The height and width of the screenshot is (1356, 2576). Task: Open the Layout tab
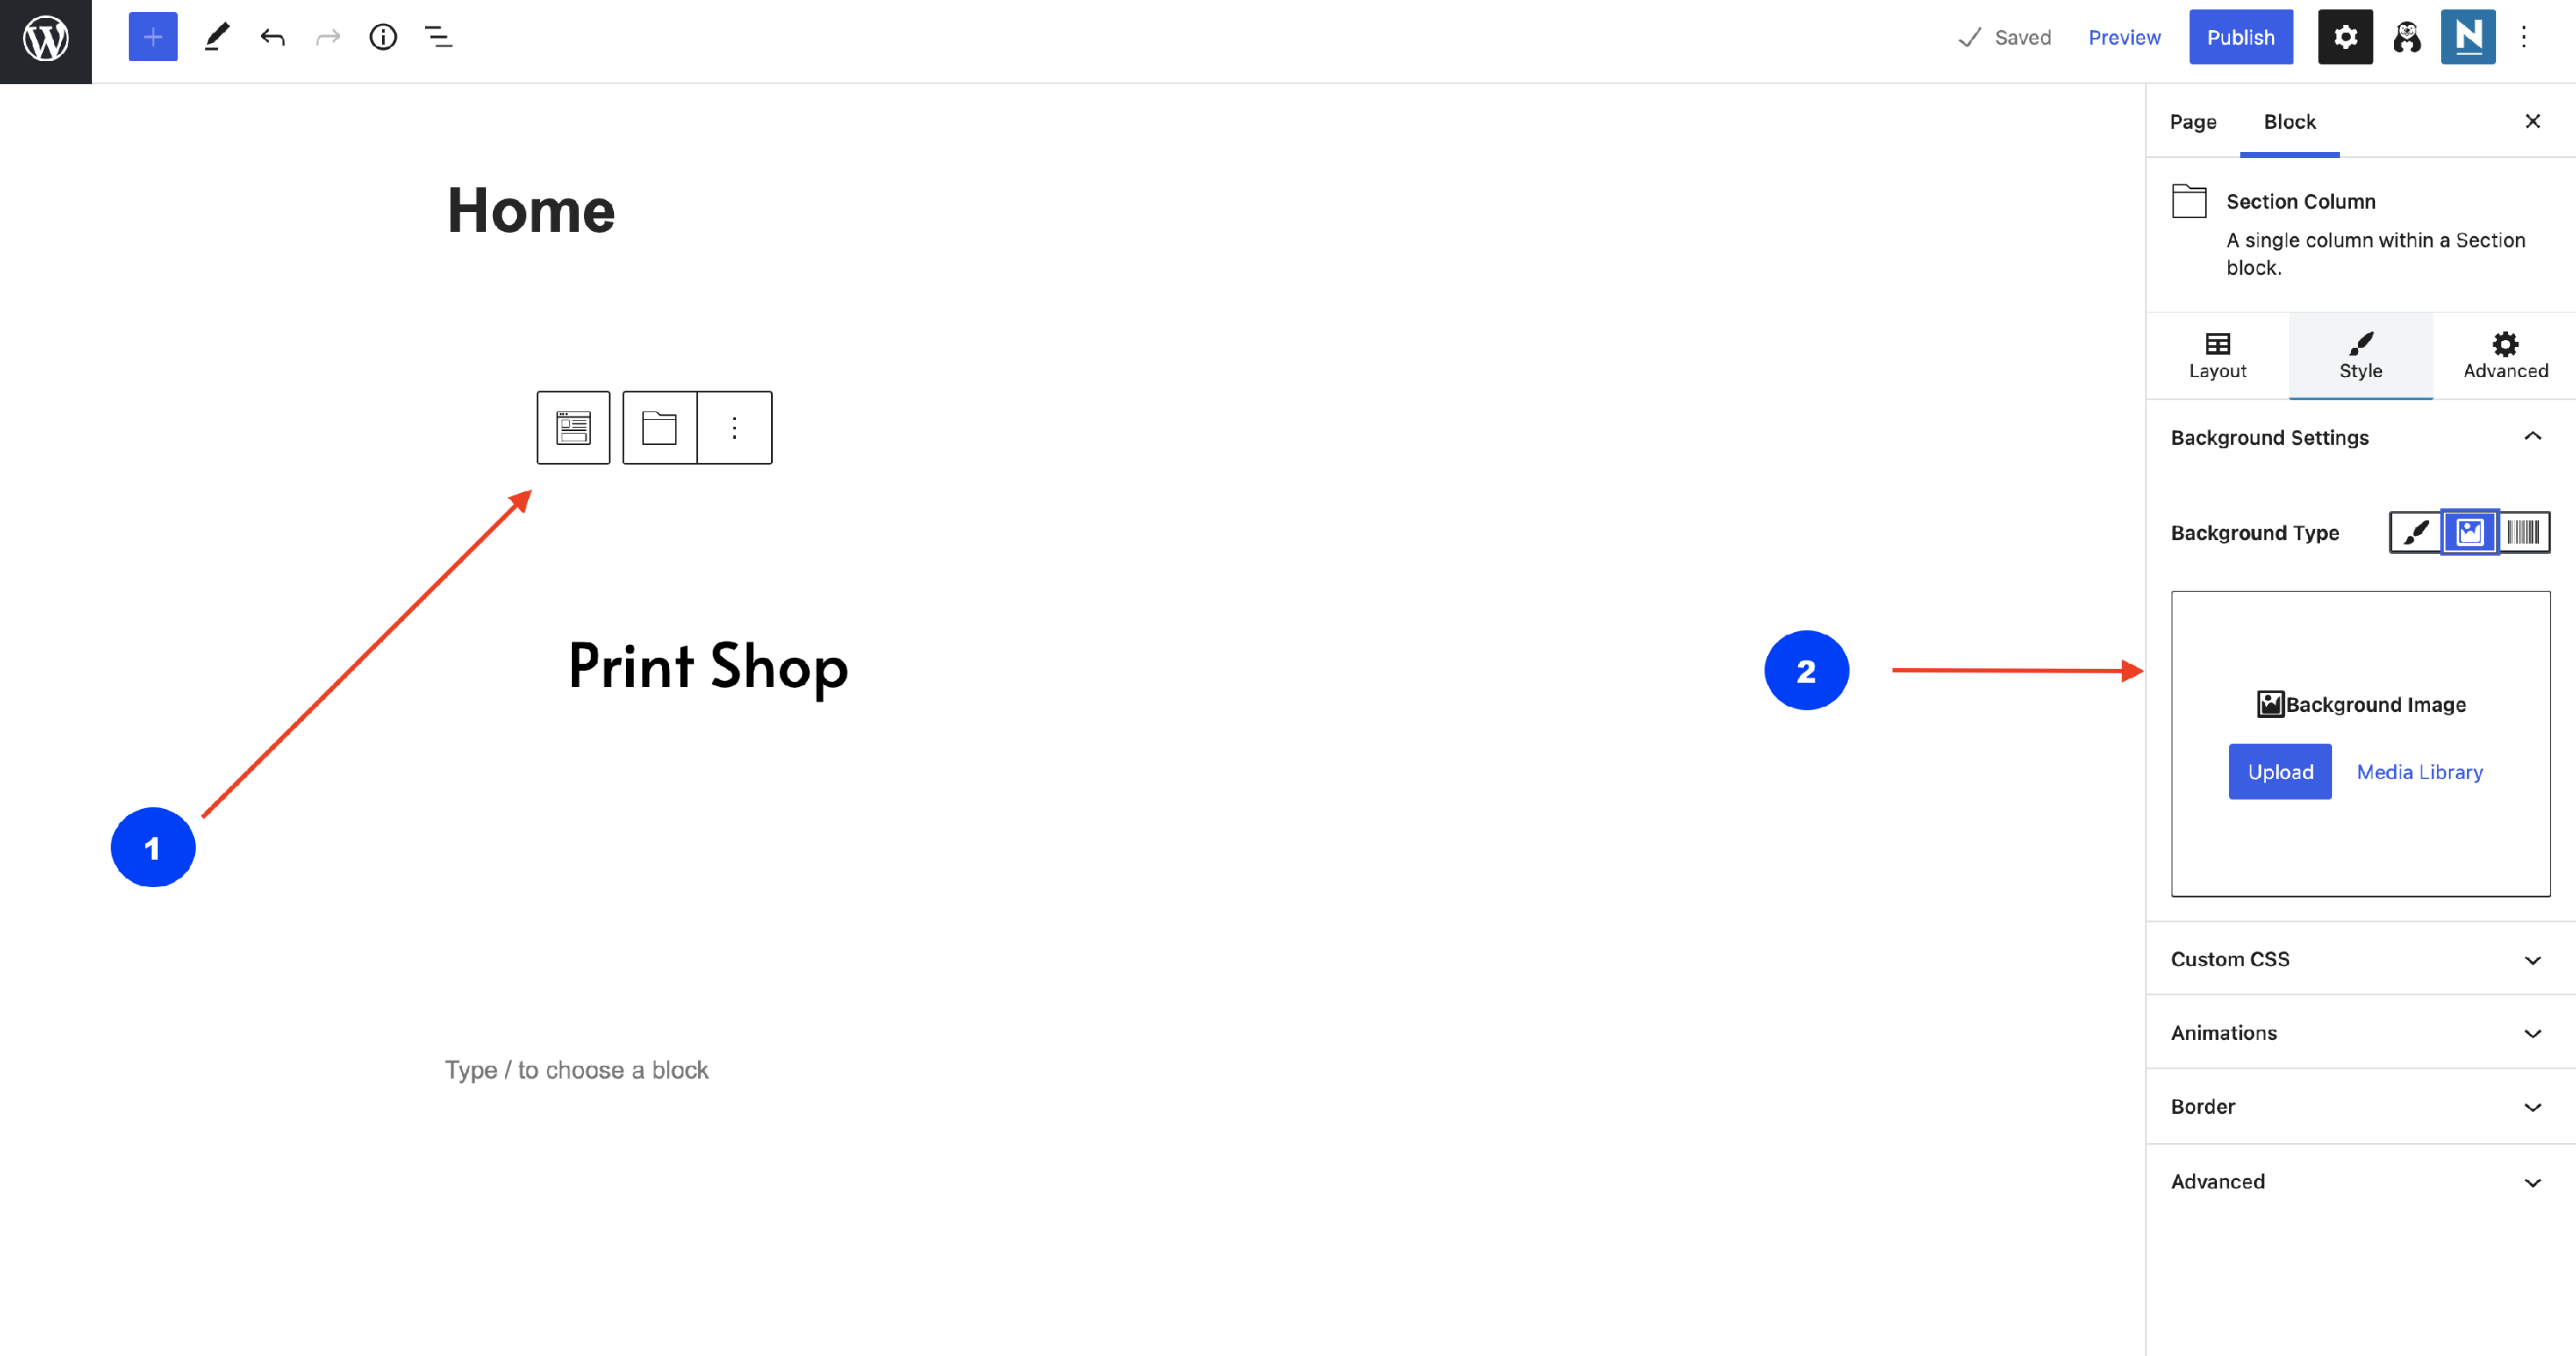tap(2217, 355)
